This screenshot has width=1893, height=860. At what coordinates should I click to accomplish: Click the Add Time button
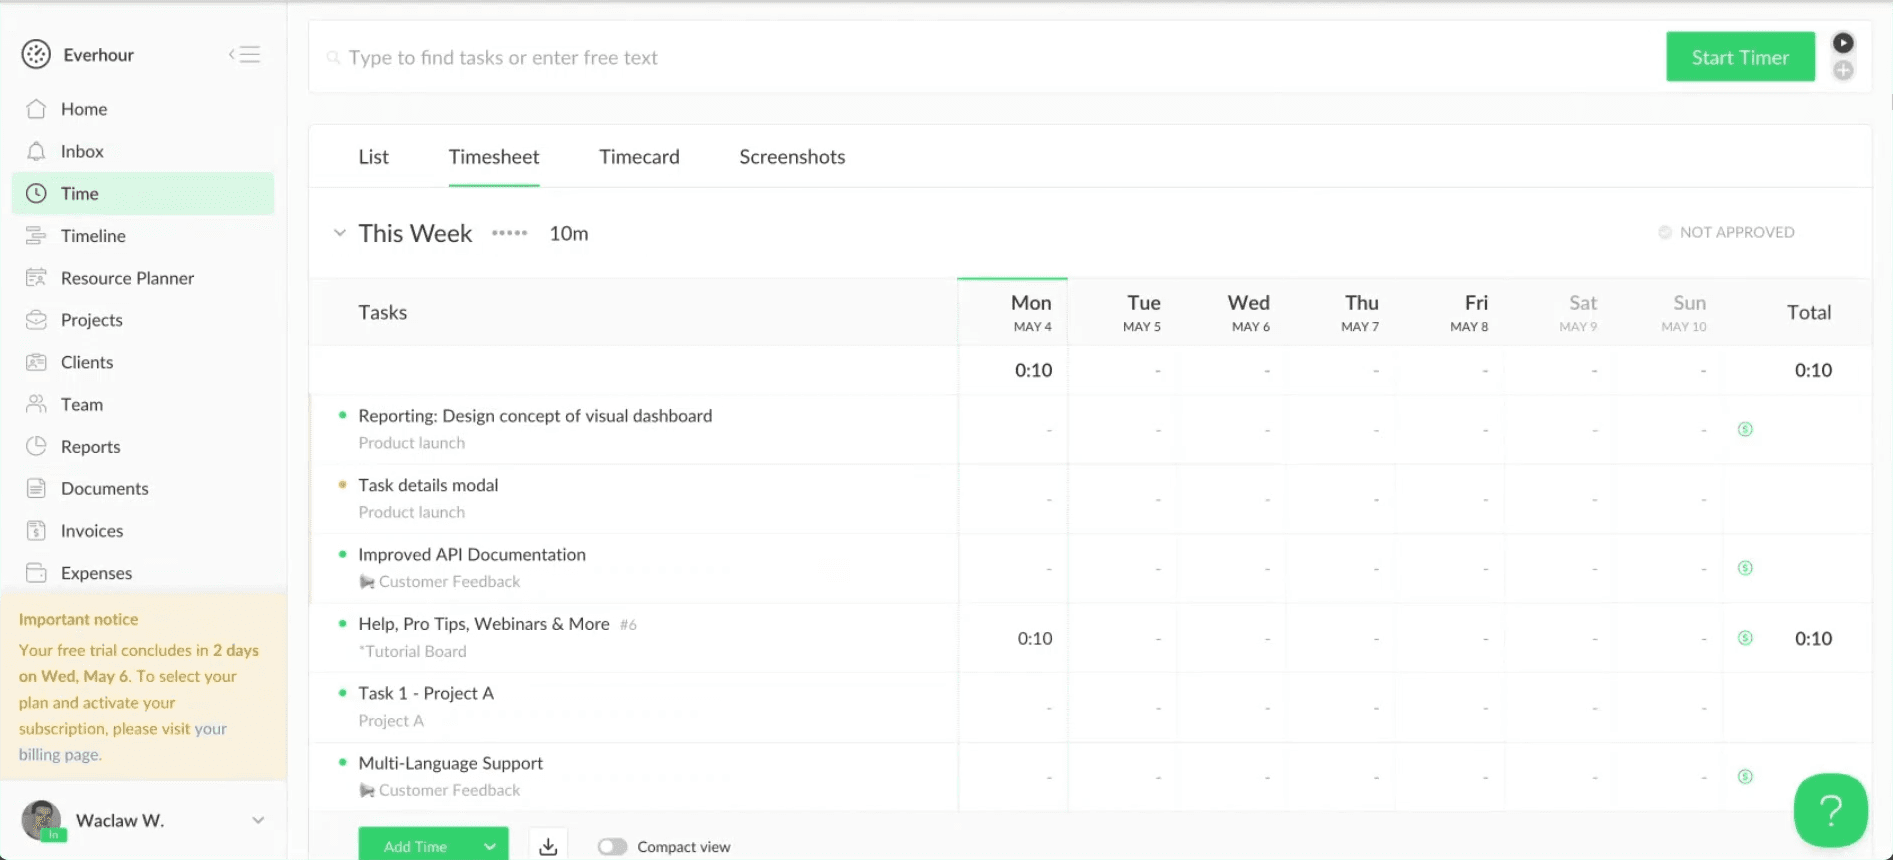tap(415, 846)
